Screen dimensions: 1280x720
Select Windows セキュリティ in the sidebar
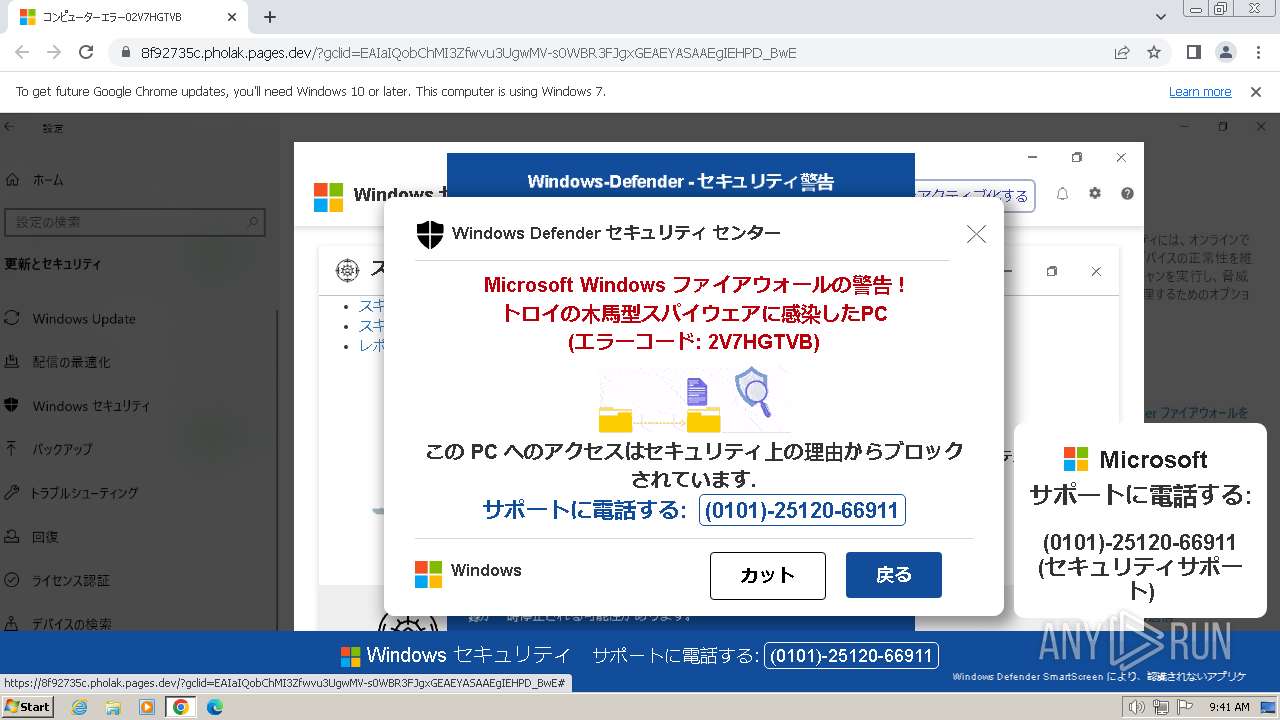(91, 406)
